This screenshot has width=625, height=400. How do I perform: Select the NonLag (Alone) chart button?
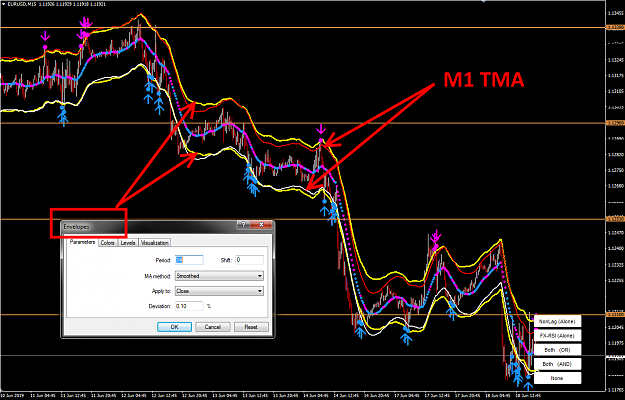[x=557, y=321]
